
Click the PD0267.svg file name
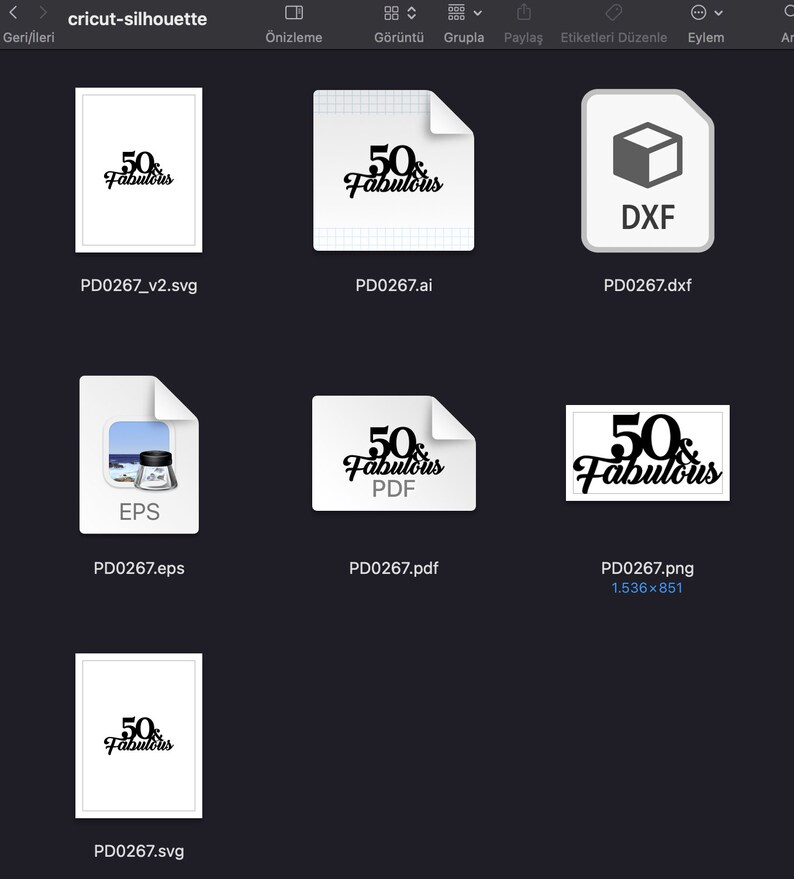(139, 852)
